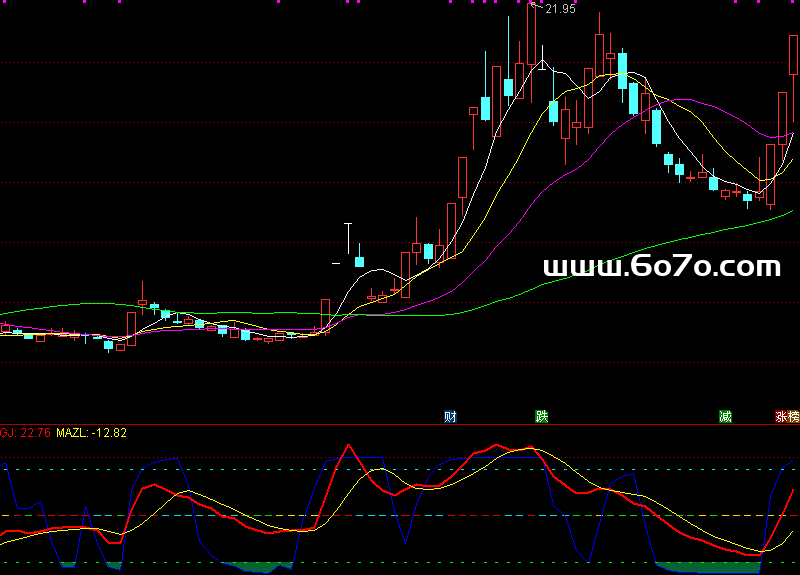
Task: Click the green 跌 marker icon
Action: tap(542, 416)
